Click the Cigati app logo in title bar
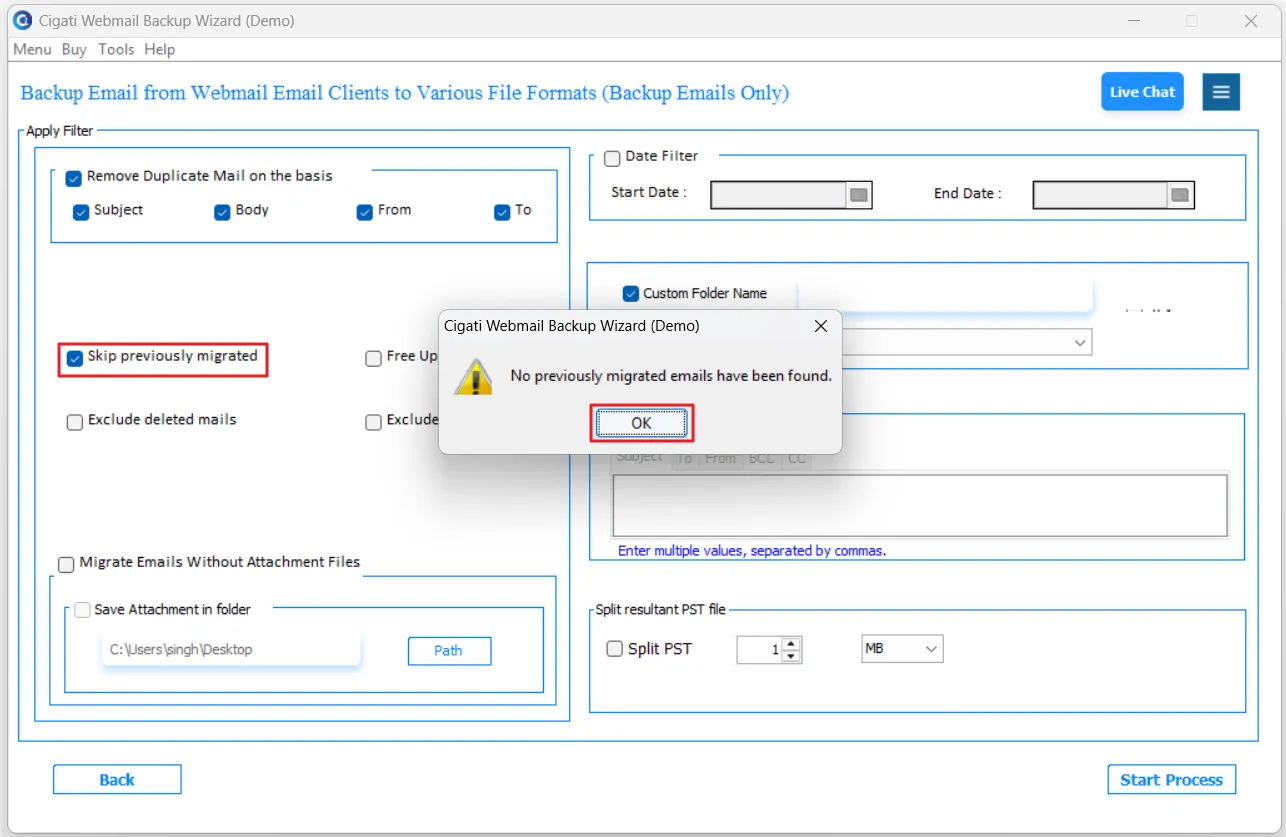Image resolution: width=1286 pixels, height=837 pixels. (22, 20)
